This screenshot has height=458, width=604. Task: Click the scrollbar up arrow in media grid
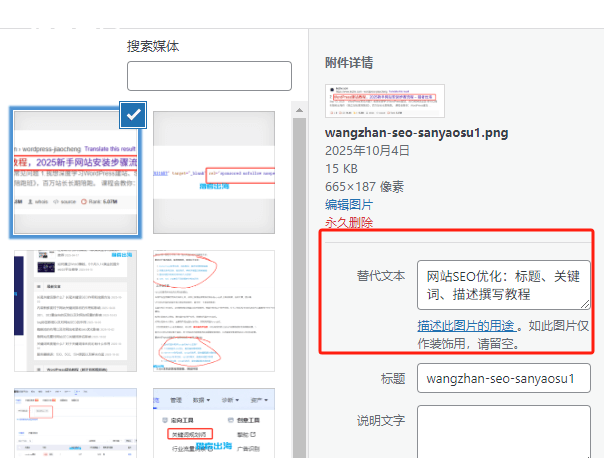tap(298, 109)
